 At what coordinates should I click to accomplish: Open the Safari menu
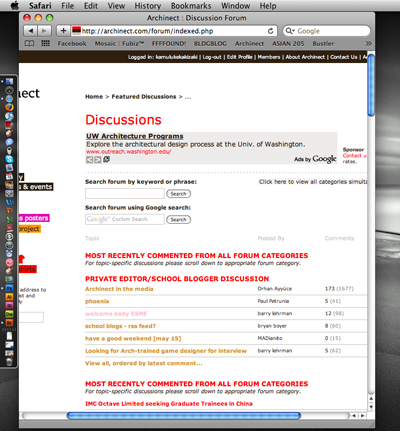40,6
